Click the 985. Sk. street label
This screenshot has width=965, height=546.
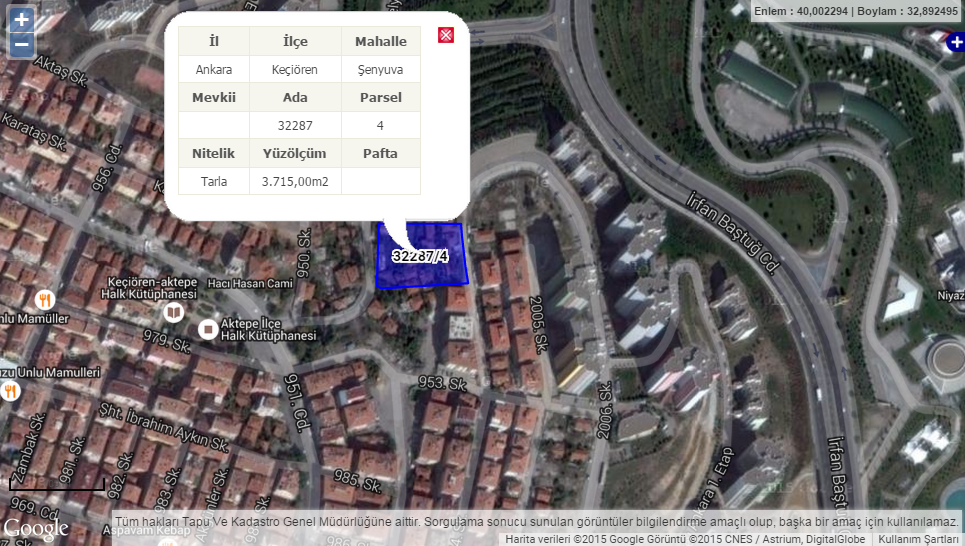(x=358, y=481)
